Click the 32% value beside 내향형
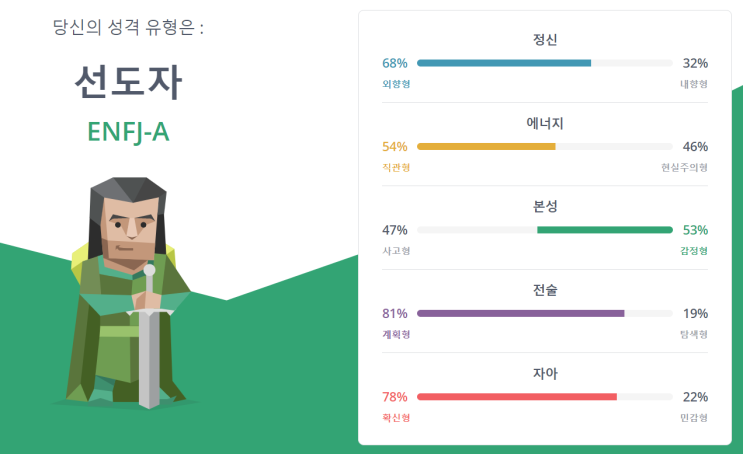Screen dimensions: 743x454 pyautogui.click(x=695, y=63)
